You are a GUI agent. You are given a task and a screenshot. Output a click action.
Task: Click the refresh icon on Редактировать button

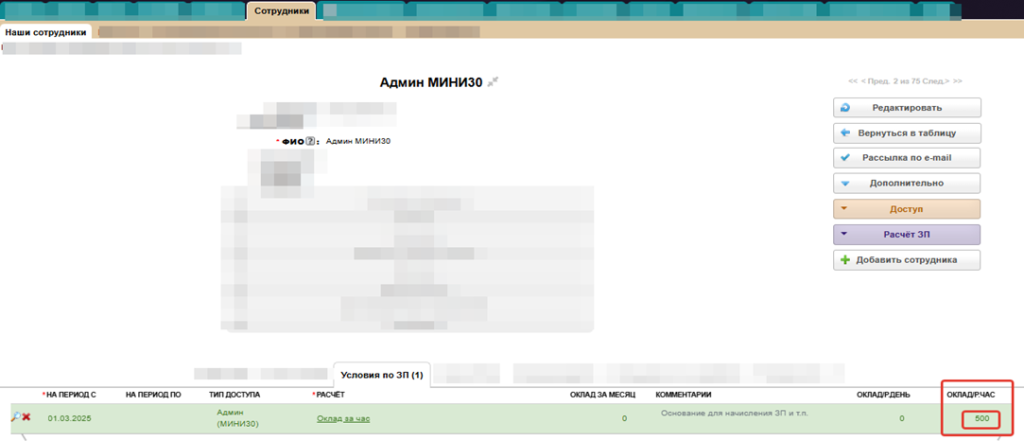pyautogui.click(x=845, y=108)
